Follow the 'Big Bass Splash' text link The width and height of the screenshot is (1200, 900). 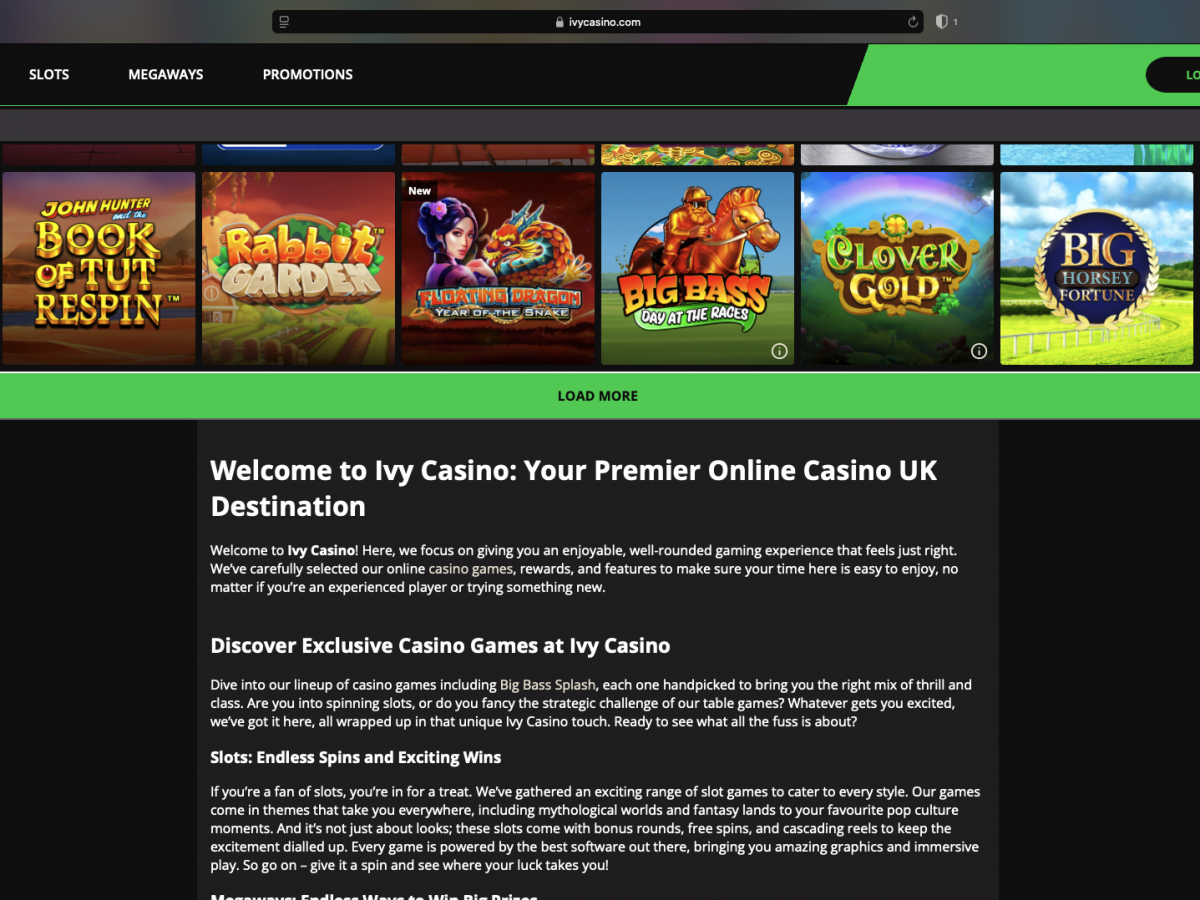click(x=548, y=685)
